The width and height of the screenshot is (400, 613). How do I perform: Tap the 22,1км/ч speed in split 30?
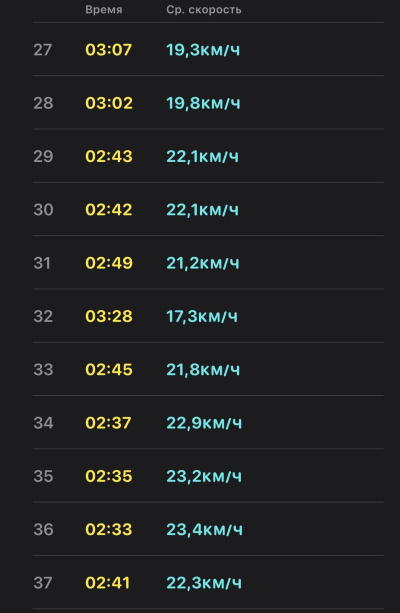point(203,210)
